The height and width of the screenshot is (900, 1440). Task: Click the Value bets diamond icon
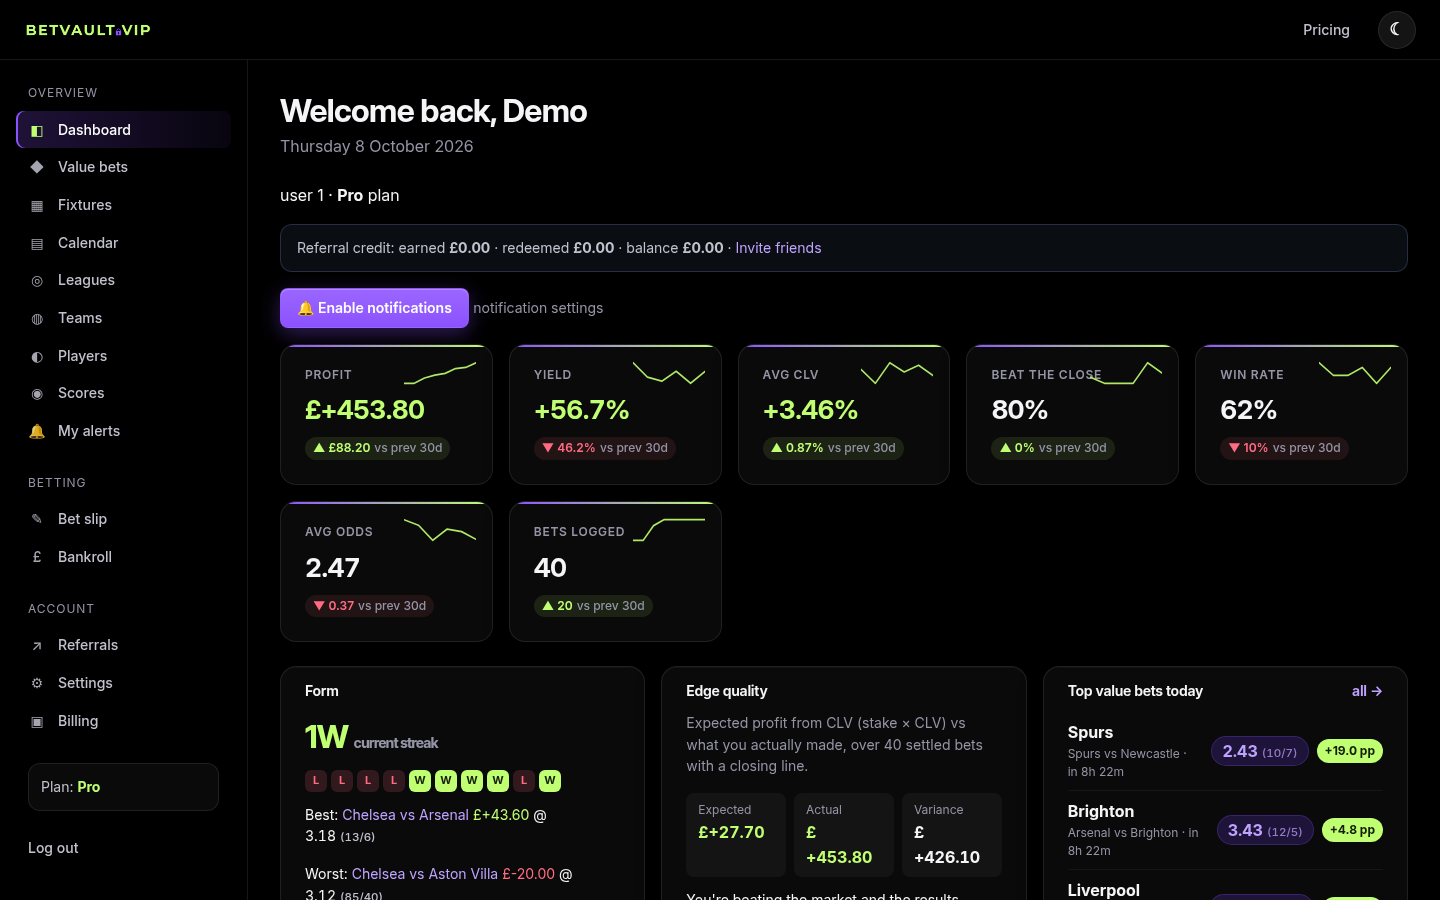(x=37, y=167)
